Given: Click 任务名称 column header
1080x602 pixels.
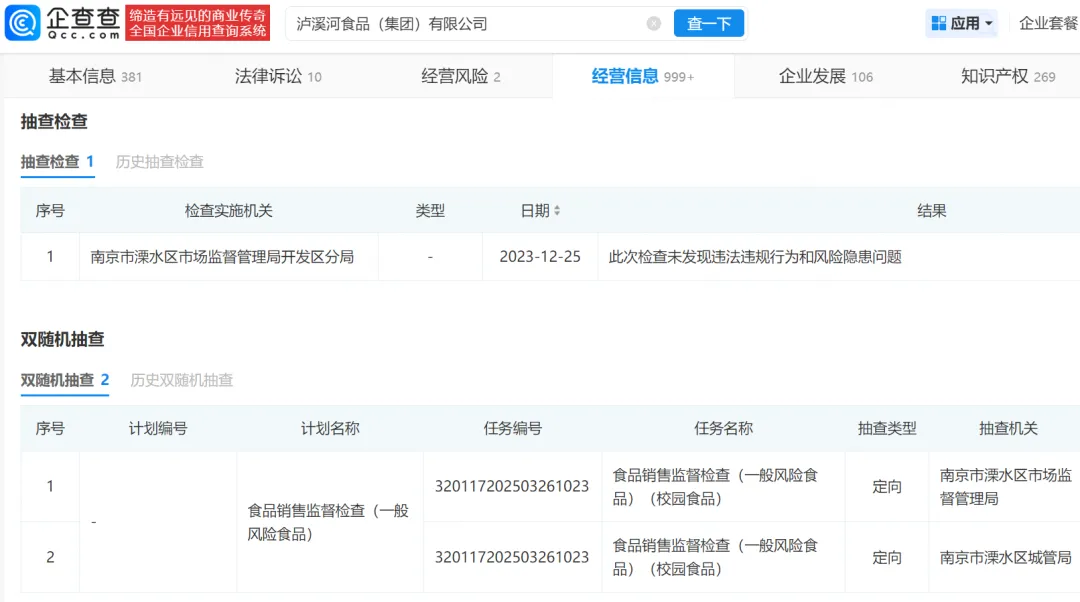Looking at the screenshot, I should tap(723, 428).
